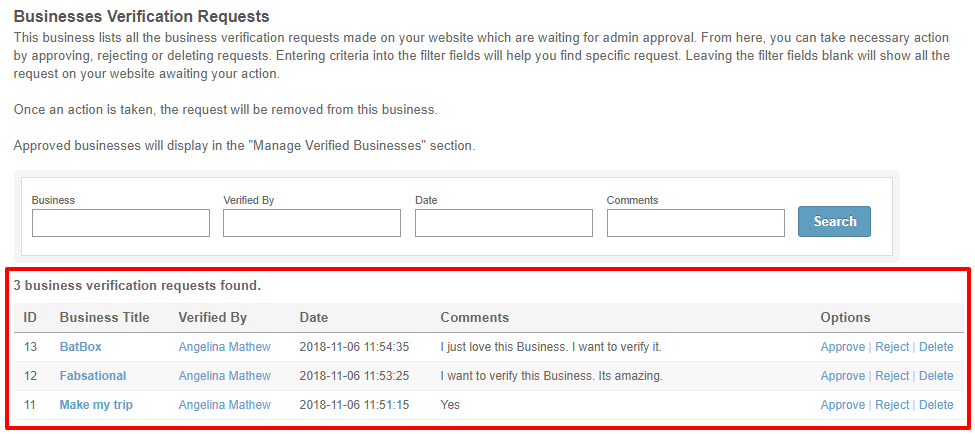Image resolution: width=975 pixels, height=434 pixels.
Task: Activate the Comments filter text field
Action: 695,223
